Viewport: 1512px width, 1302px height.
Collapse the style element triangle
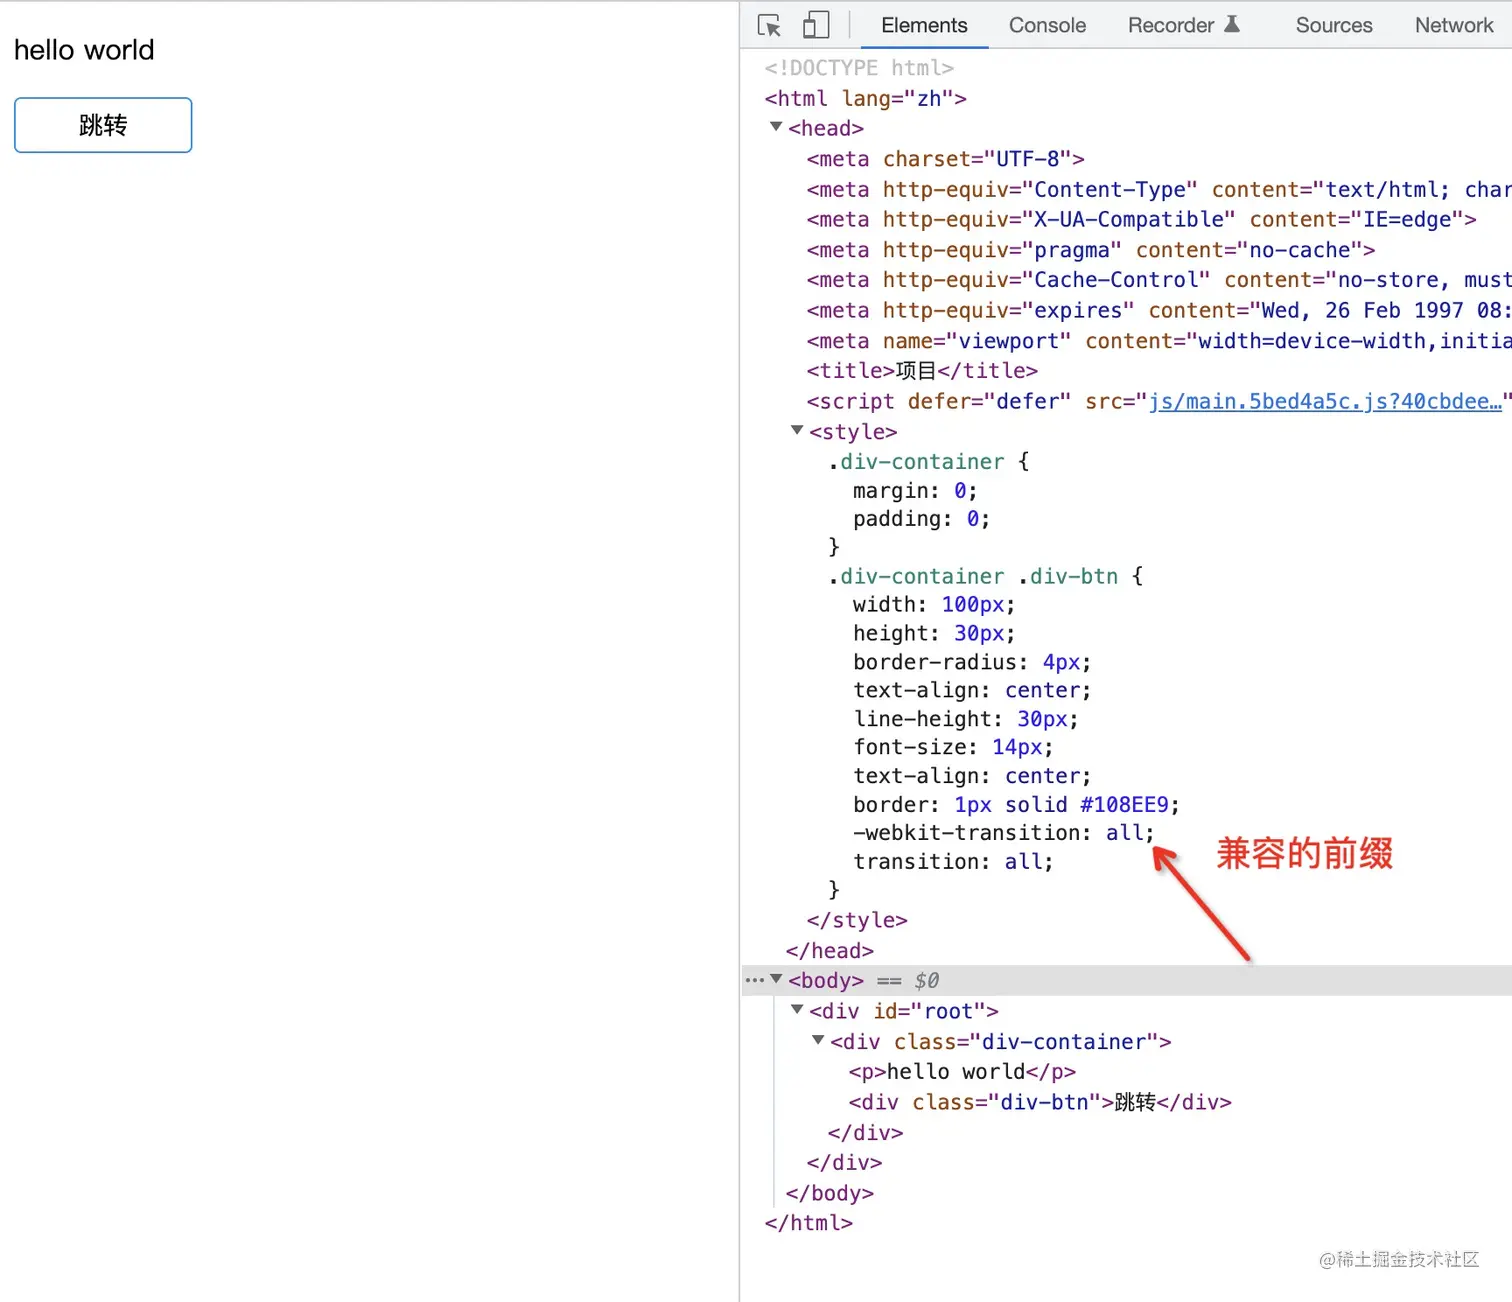(797, 431)
